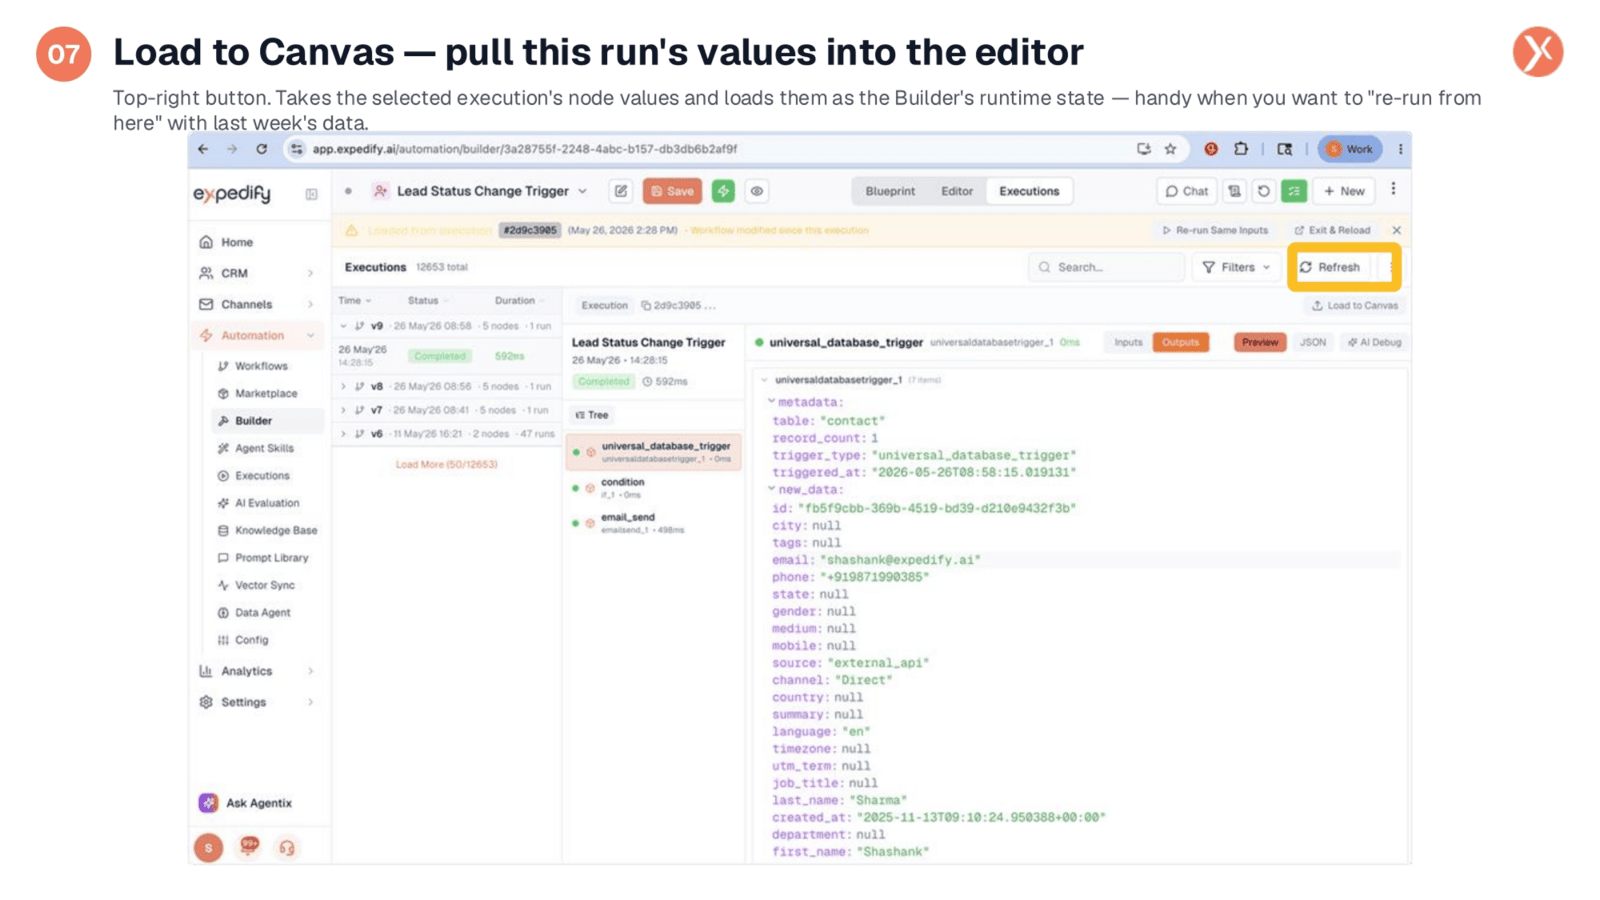Select the condition node in the tree
This screenshot has width=1600, height=900.
(654, 487)
